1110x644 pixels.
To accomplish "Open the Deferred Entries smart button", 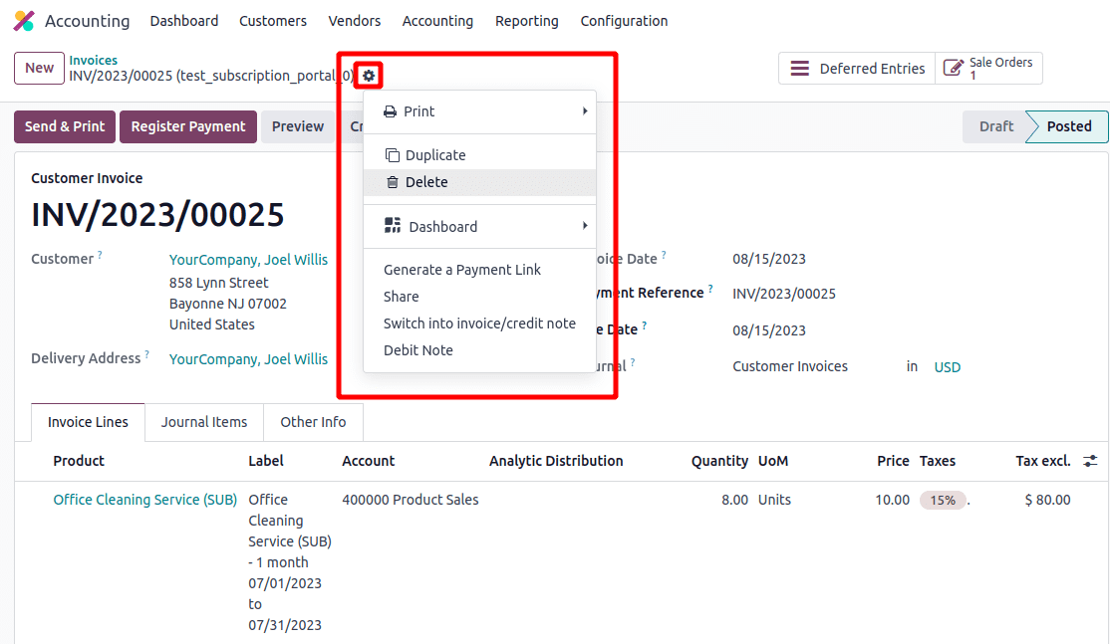I will click(857, 69).
